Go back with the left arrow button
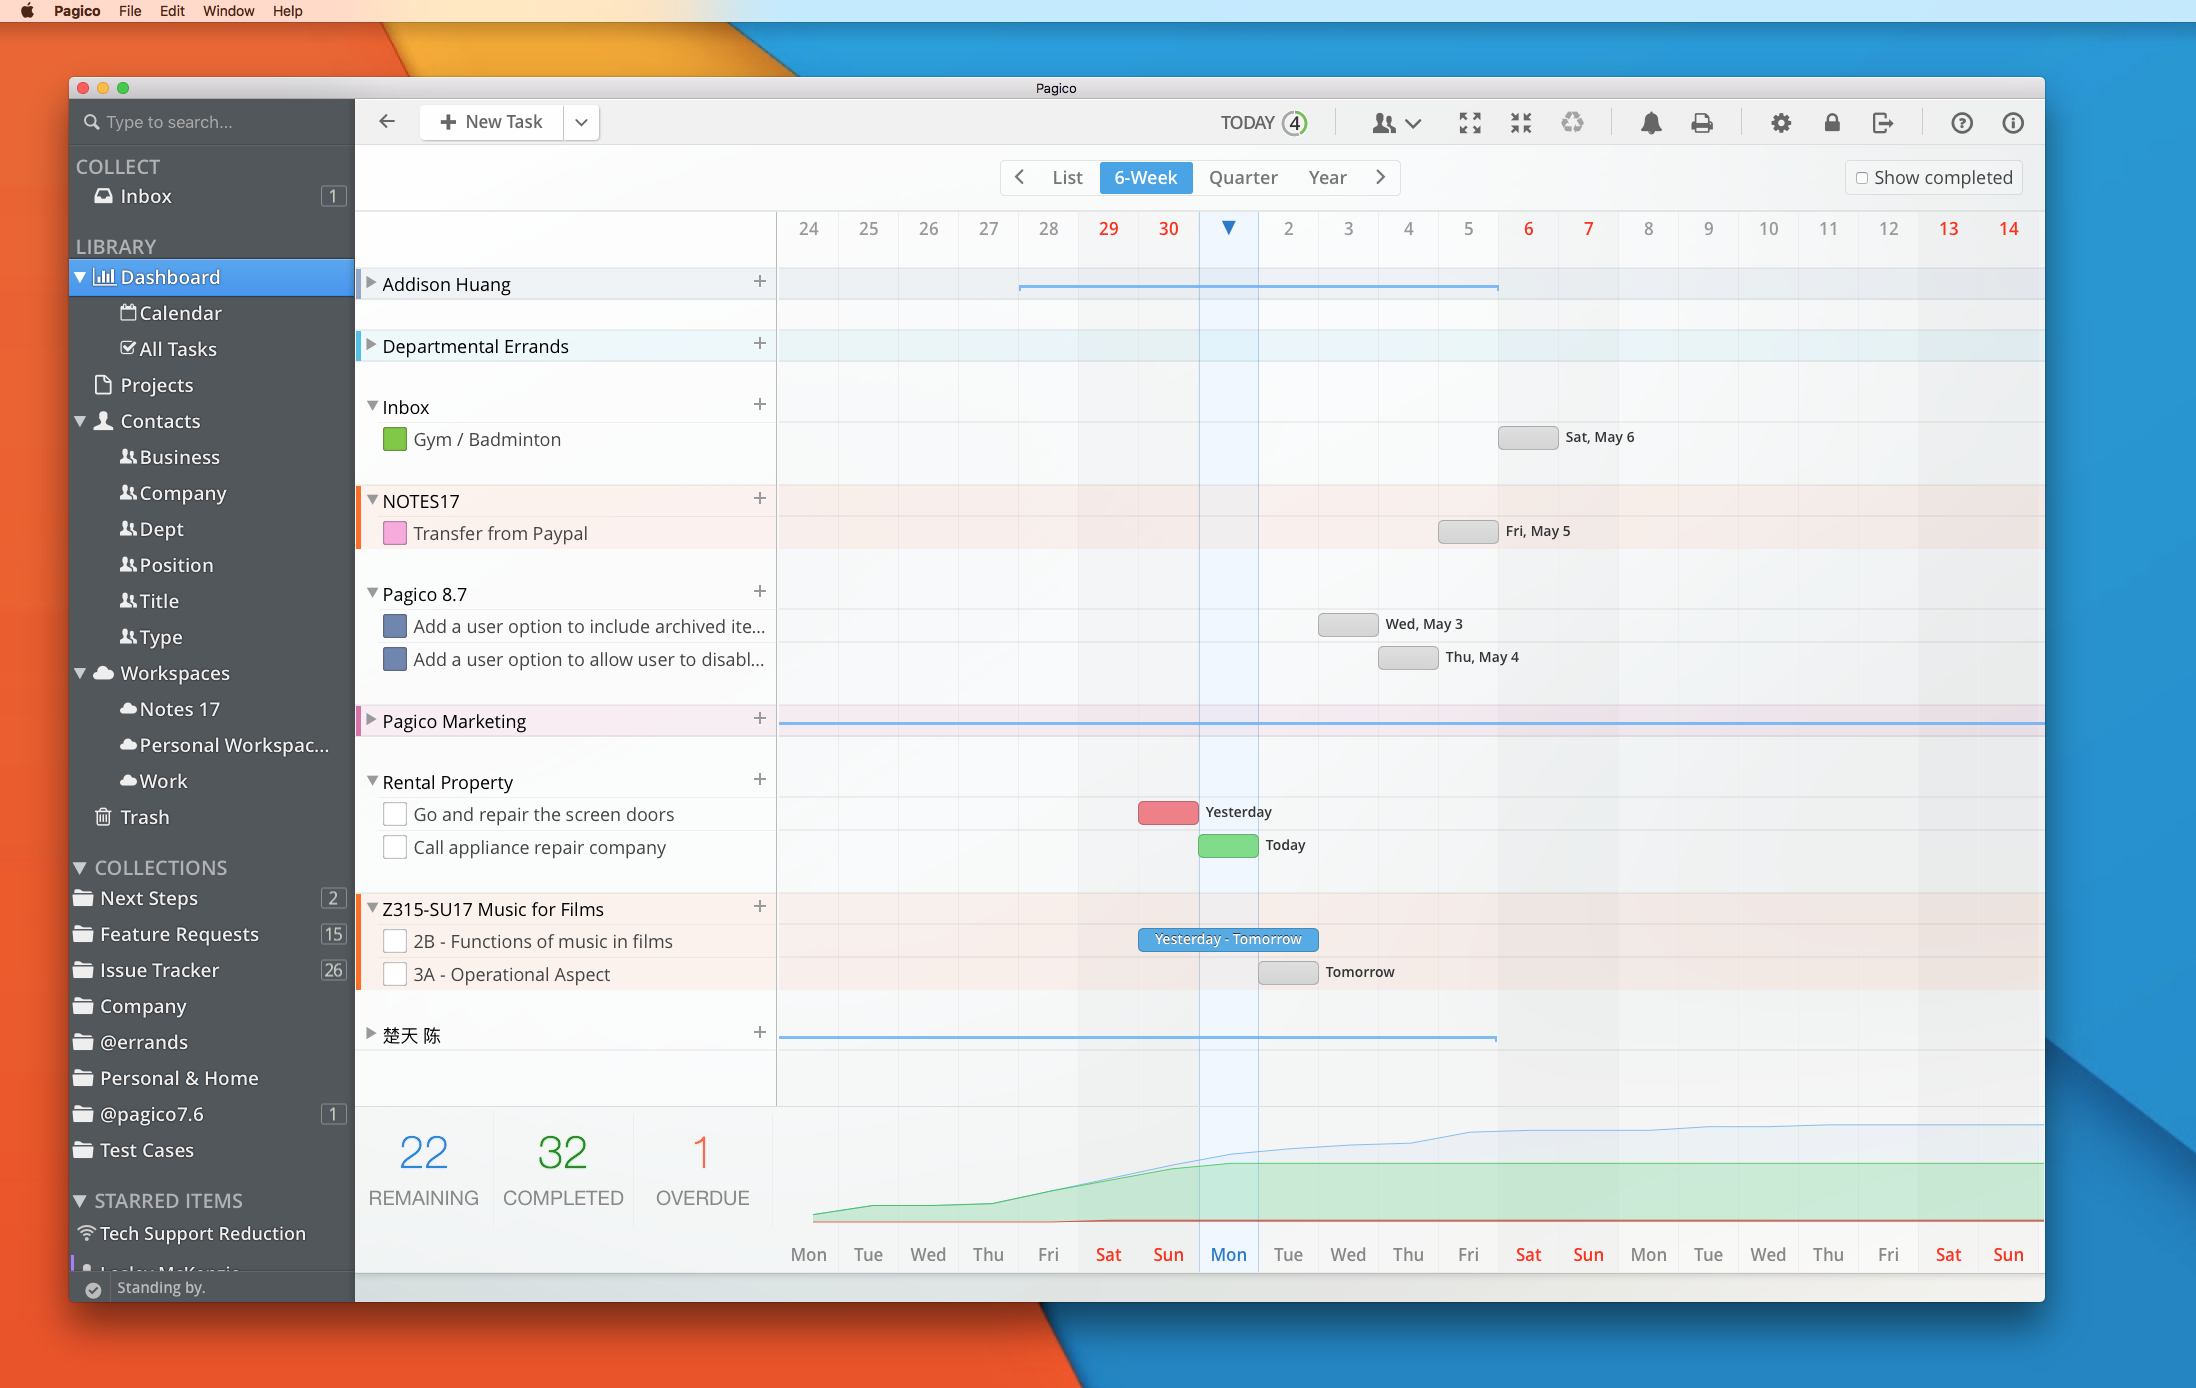Screen dimensions: 2196x1388 pos(387,122)
